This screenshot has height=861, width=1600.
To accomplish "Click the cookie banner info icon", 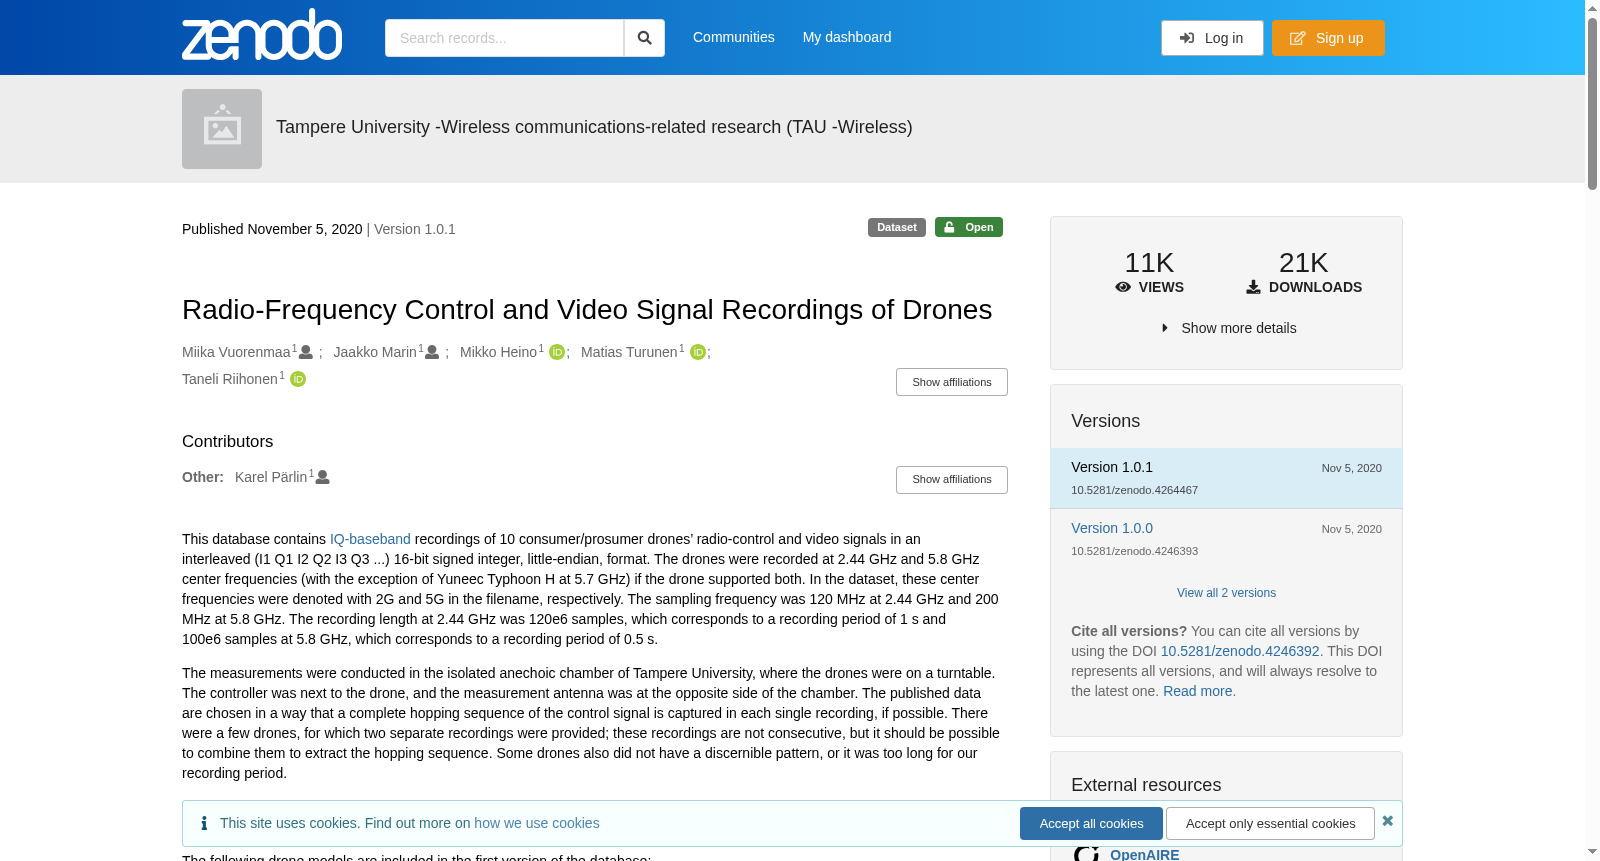I will click(204, 823).
